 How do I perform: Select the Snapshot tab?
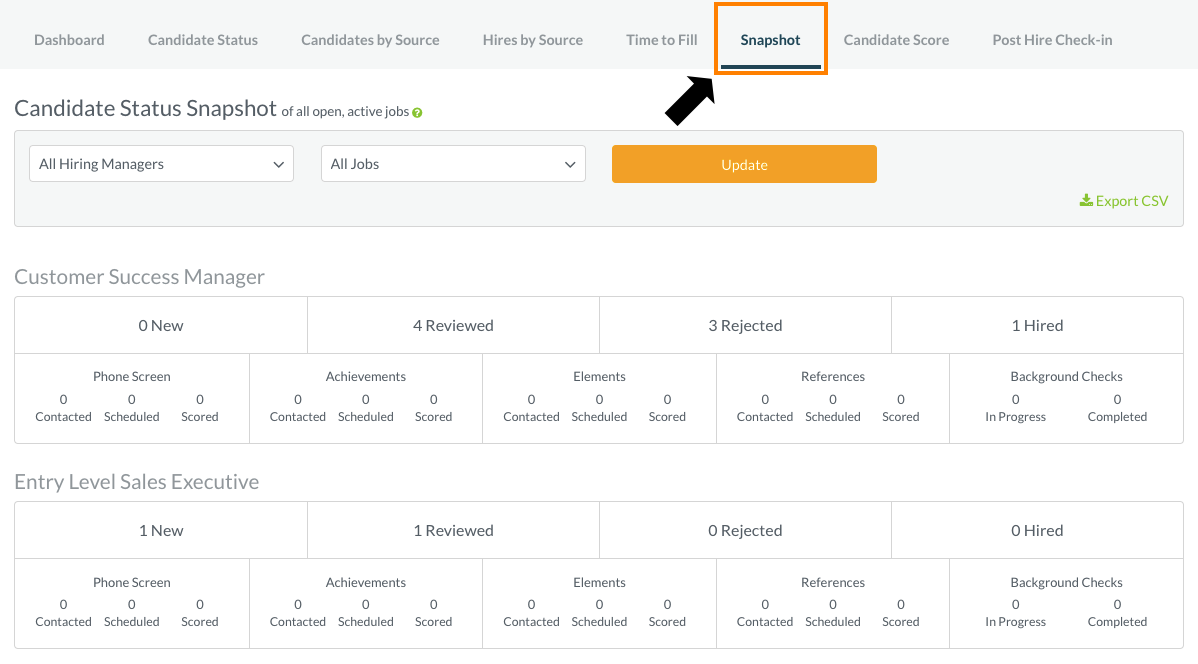(770, 40)
